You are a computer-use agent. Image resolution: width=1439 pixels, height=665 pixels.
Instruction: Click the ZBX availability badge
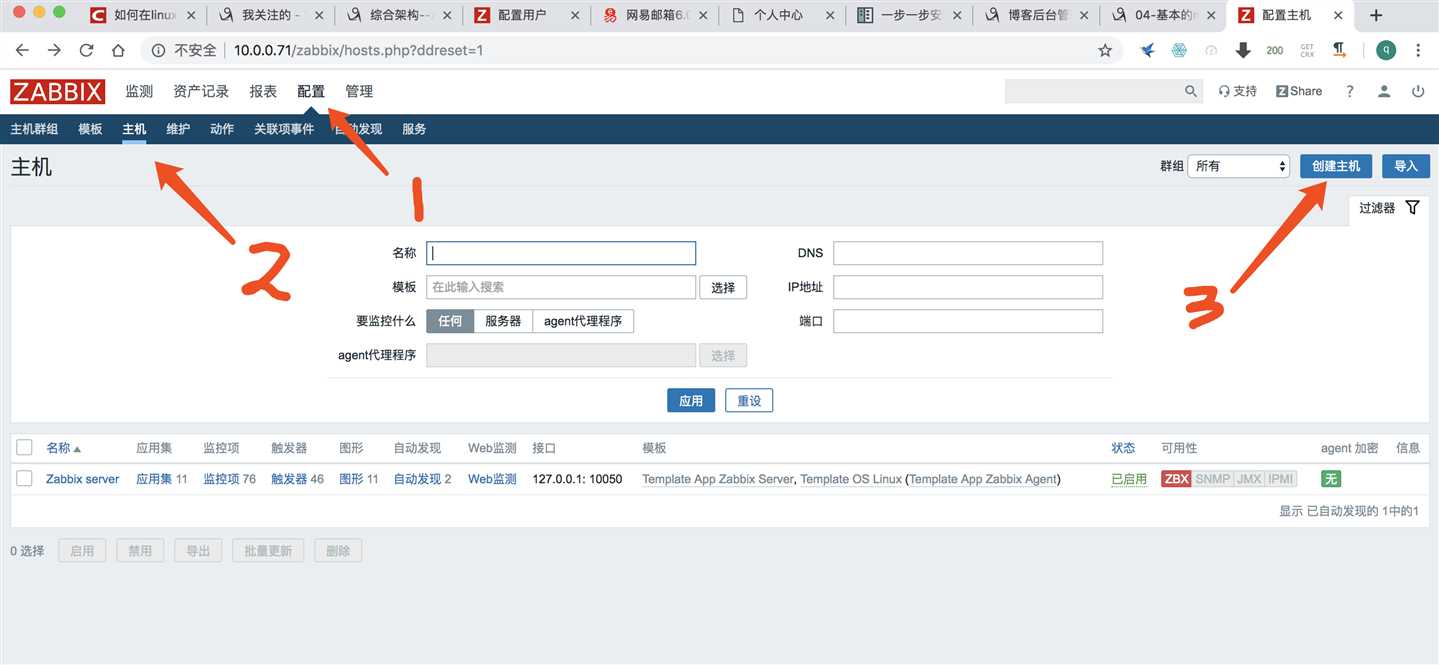(1177, 479)
